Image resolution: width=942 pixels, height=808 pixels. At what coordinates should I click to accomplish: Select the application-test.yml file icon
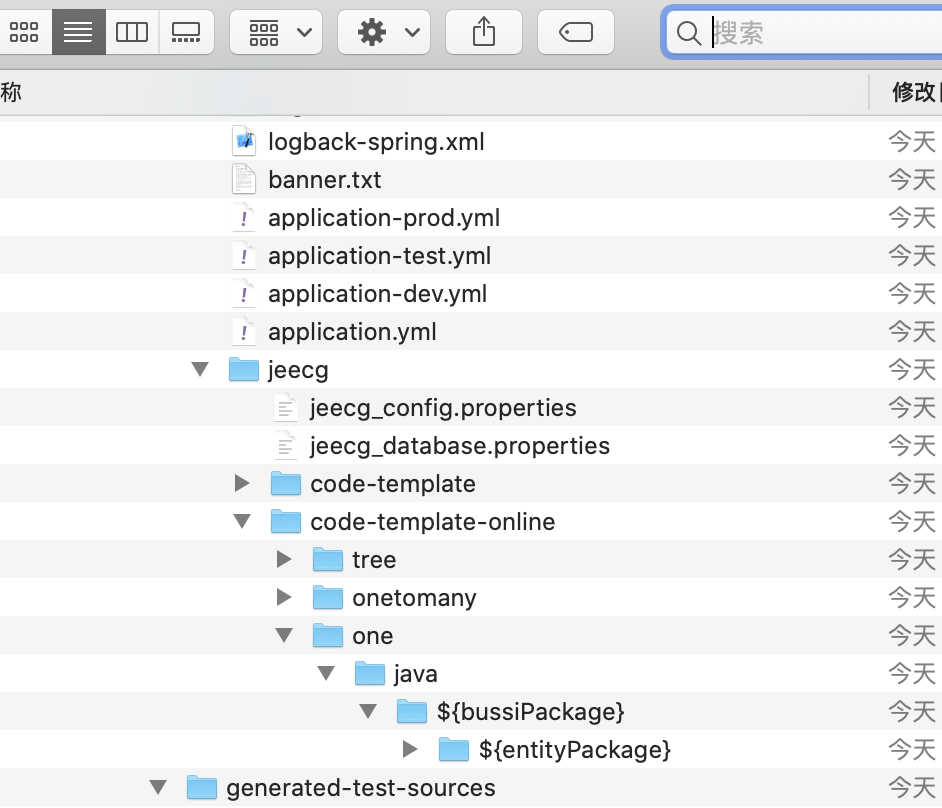244,255
